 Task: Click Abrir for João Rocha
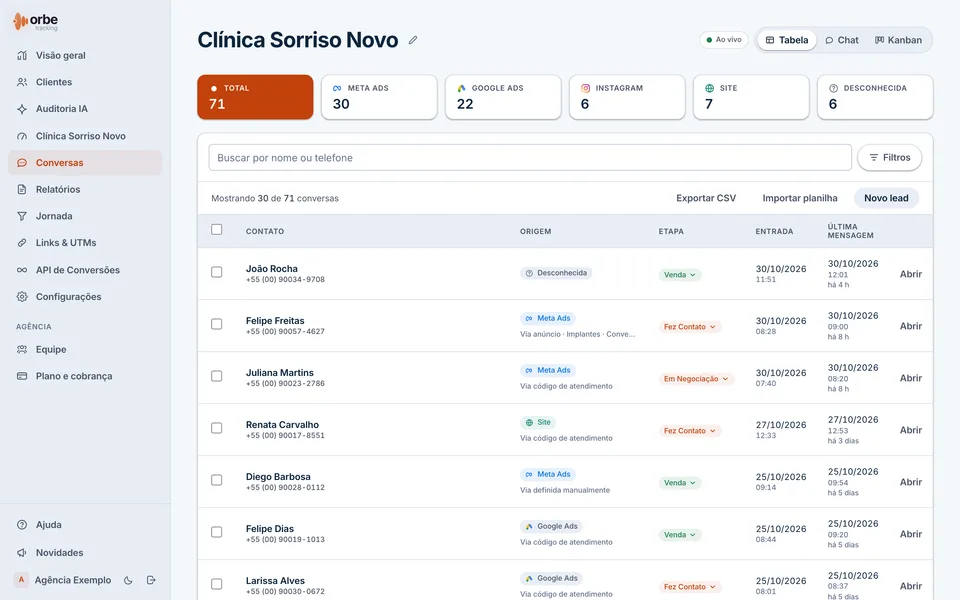pyautogui.click(x=910, y=274)
